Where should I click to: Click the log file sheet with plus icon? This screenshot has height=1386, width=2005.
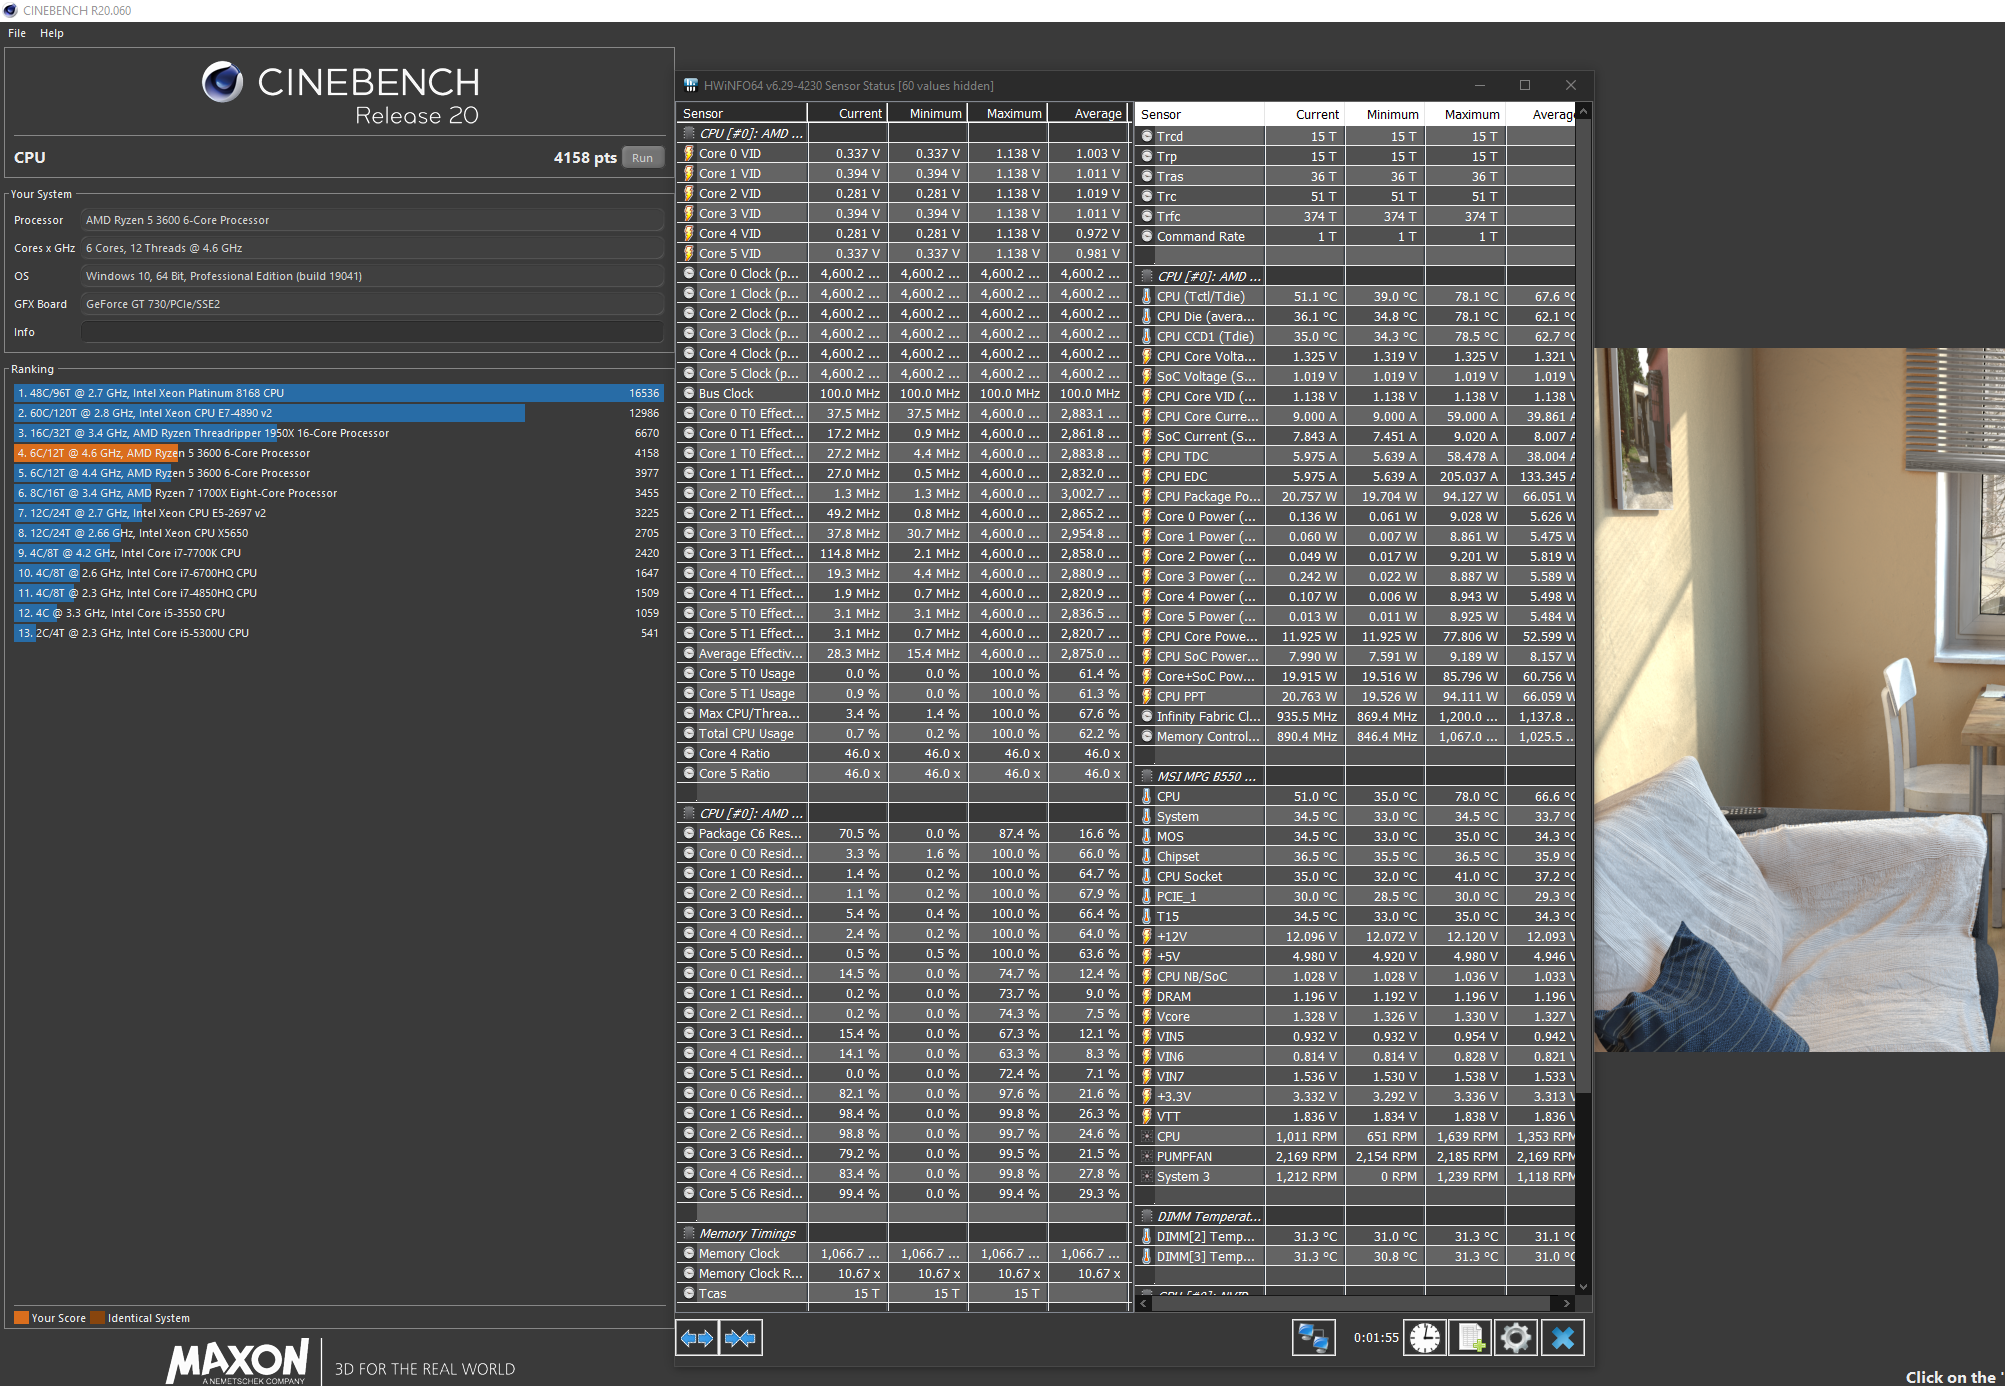tap(1470, 1338)
